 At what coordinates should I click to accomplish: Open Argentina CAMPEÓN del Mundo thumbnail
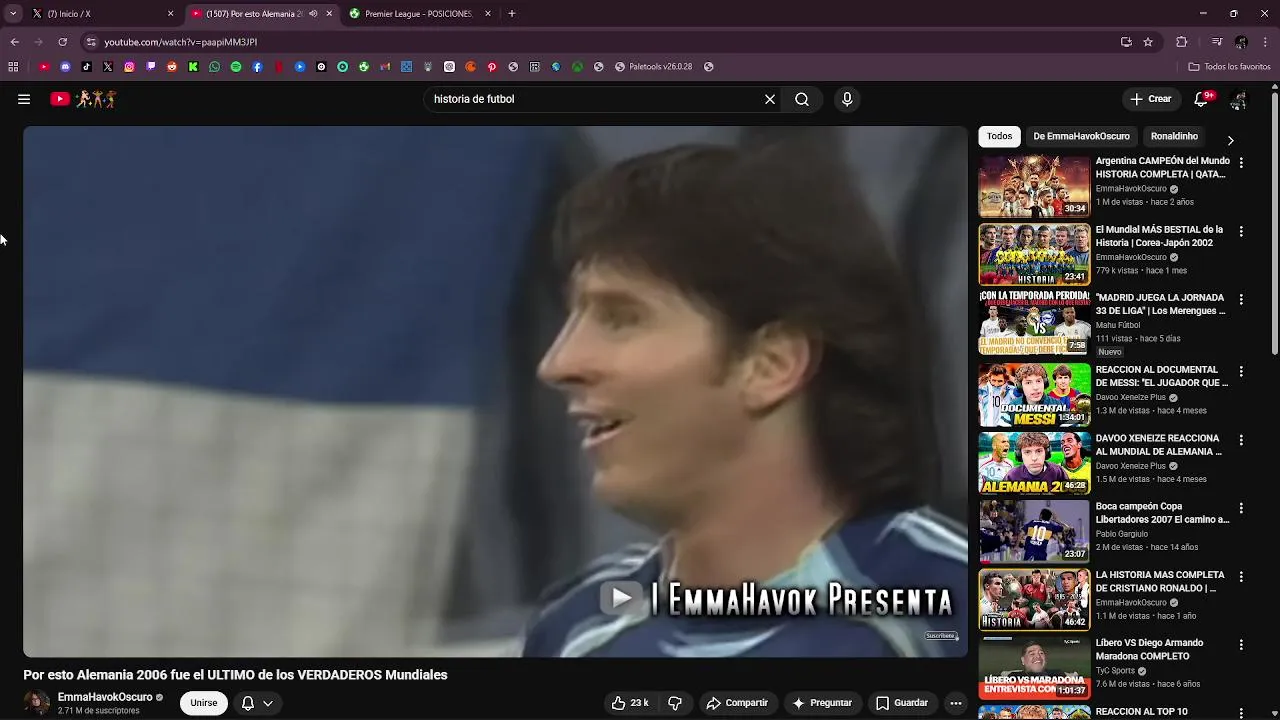pyautogui.click(x=1034, y=186)
